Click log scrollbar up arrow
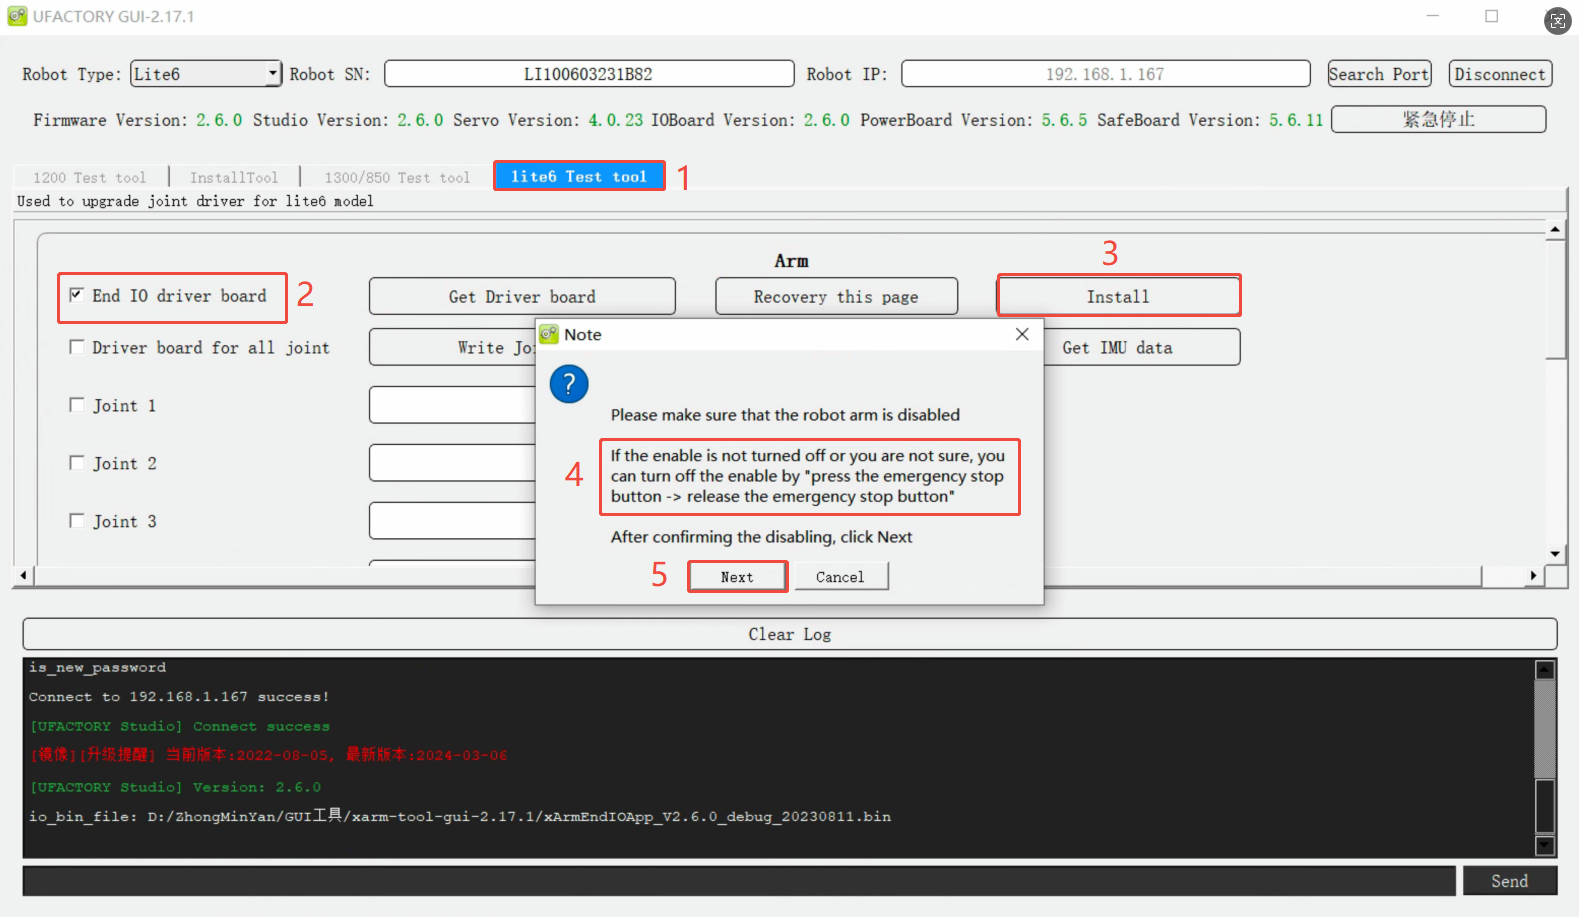Screen dimensions: 1579x917 (x=1545, y=670)
